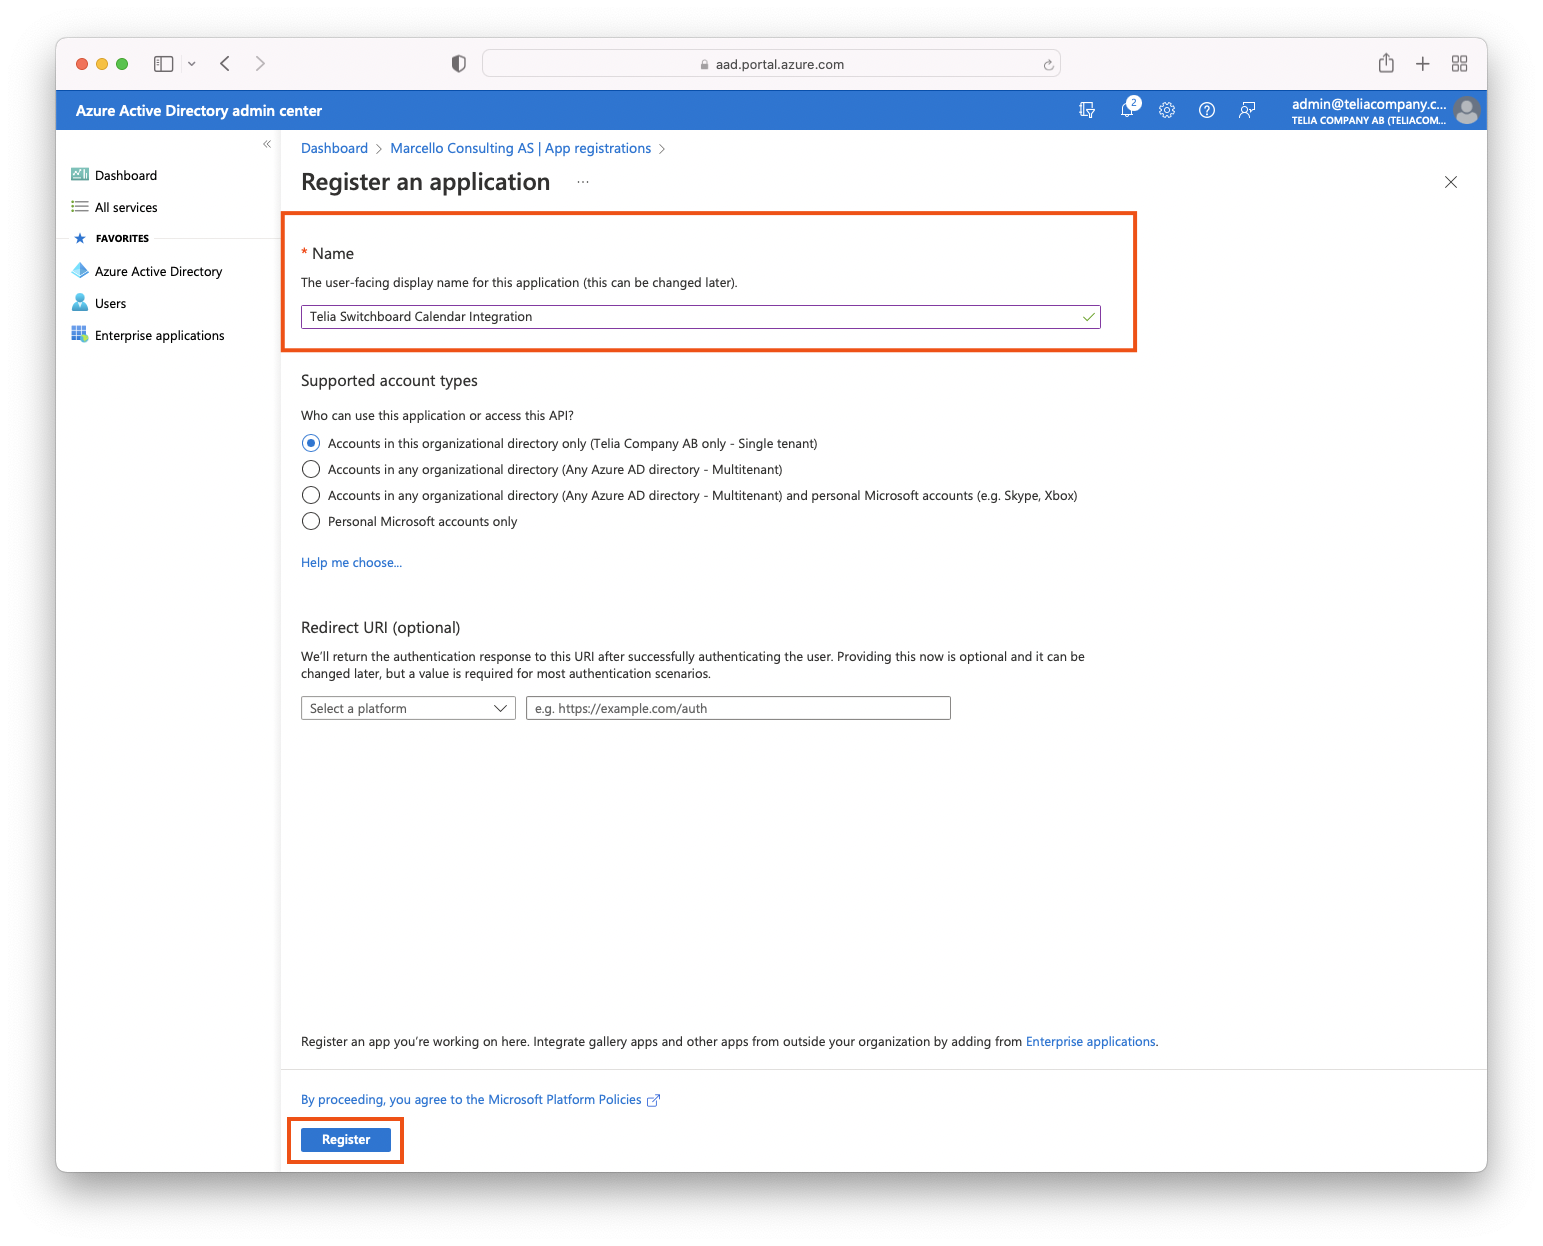Viewport: 1543px width, 1246px height.
Task: Open the Cloud Shell / directory filter icon
Action: pyautogui.click(x=1087, y=110)
